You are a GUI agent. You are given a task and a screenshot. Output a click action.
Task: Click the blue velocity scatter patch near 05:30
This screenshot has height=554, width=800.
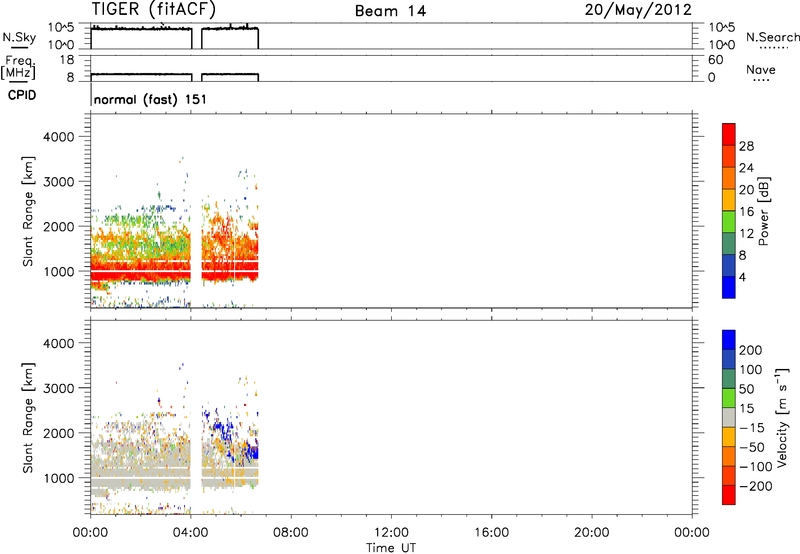tap(222, 430)
